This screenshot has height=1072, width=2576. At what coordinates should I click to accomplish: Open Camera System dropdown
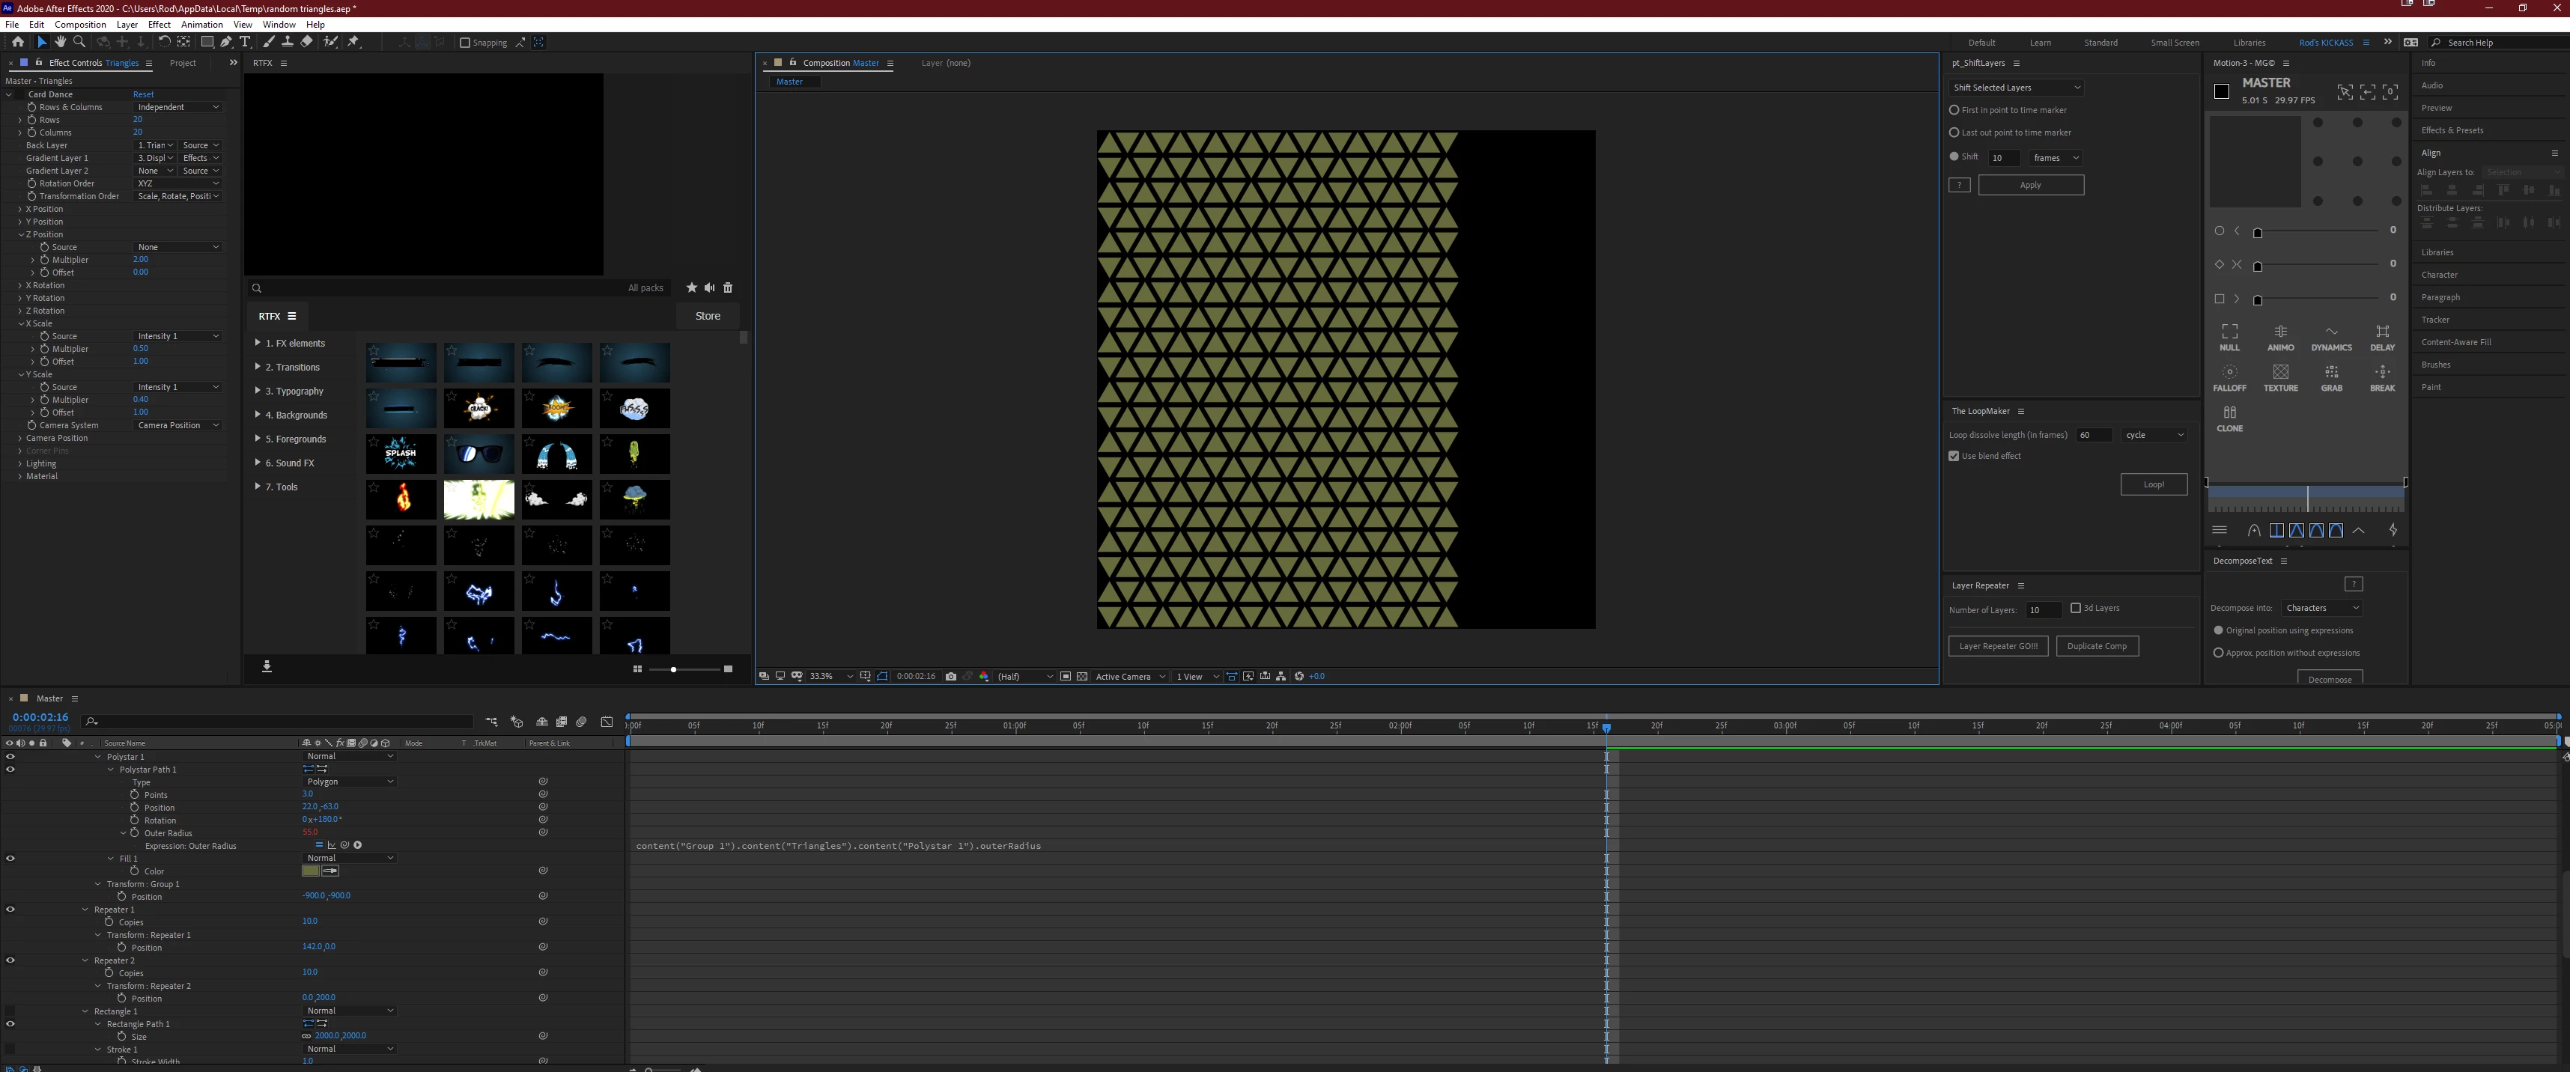coord(178,425)
